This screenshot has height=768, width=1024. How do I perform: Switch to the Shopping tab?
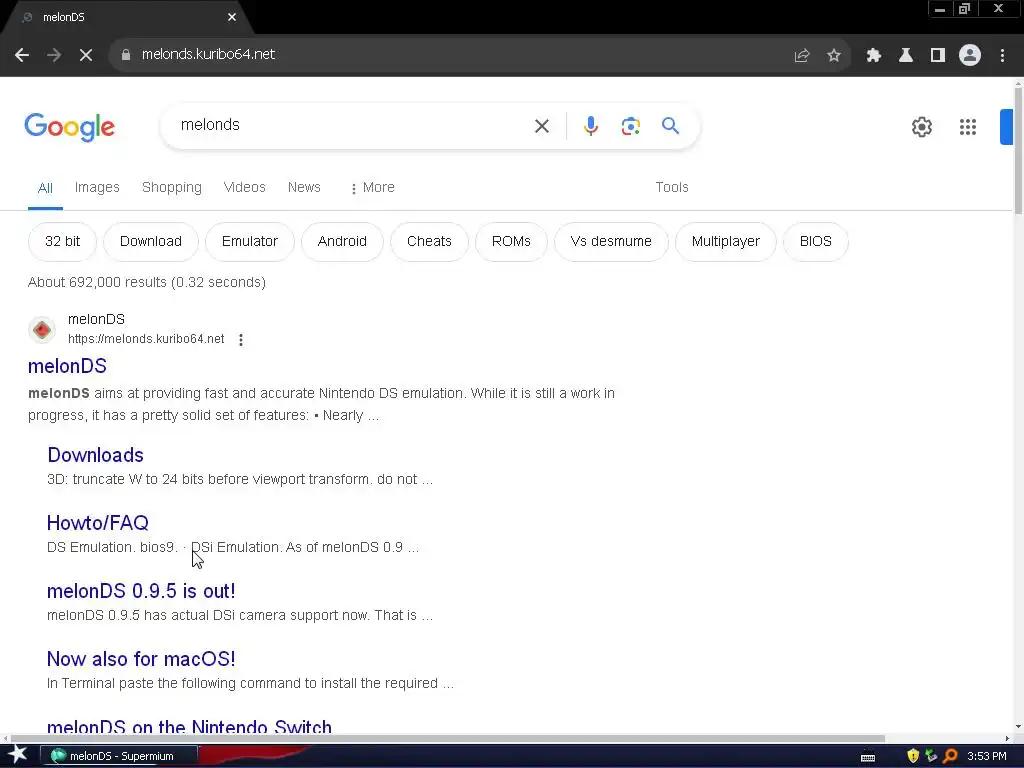(172, 187)
